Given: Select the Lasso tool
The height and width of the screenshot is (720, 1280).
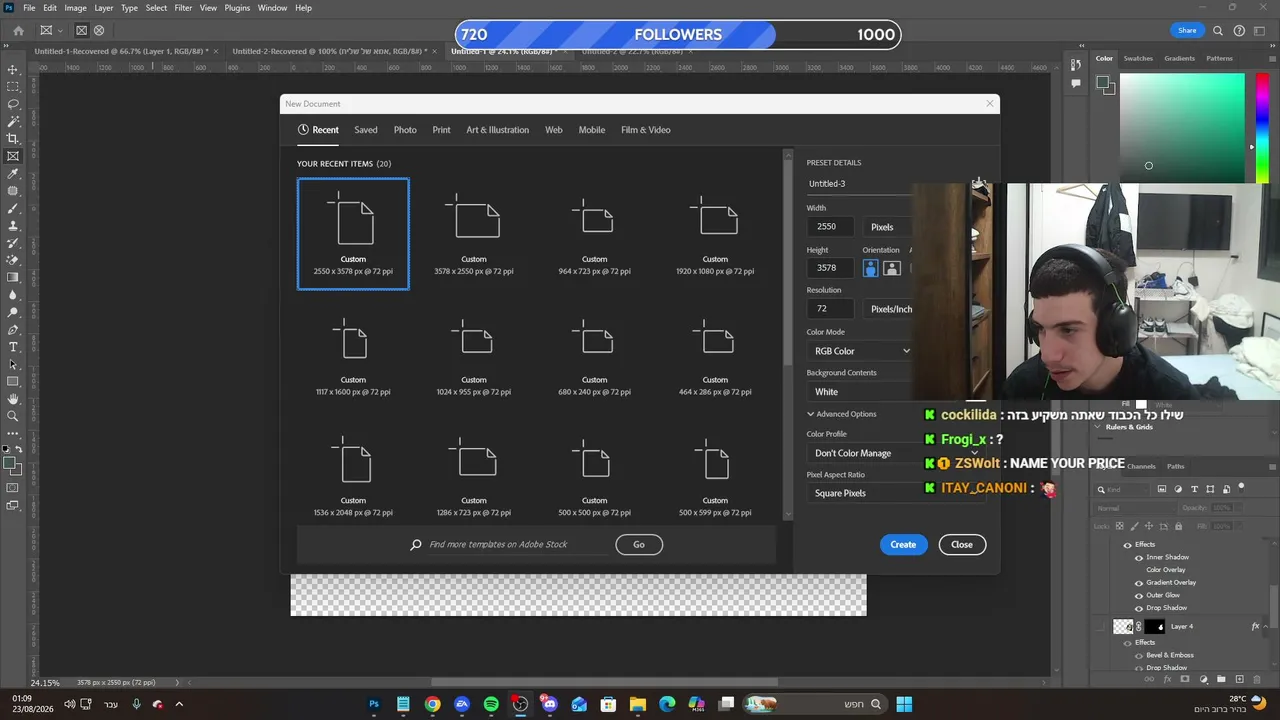Looking at the screenshot, I should tap(13, 104).
